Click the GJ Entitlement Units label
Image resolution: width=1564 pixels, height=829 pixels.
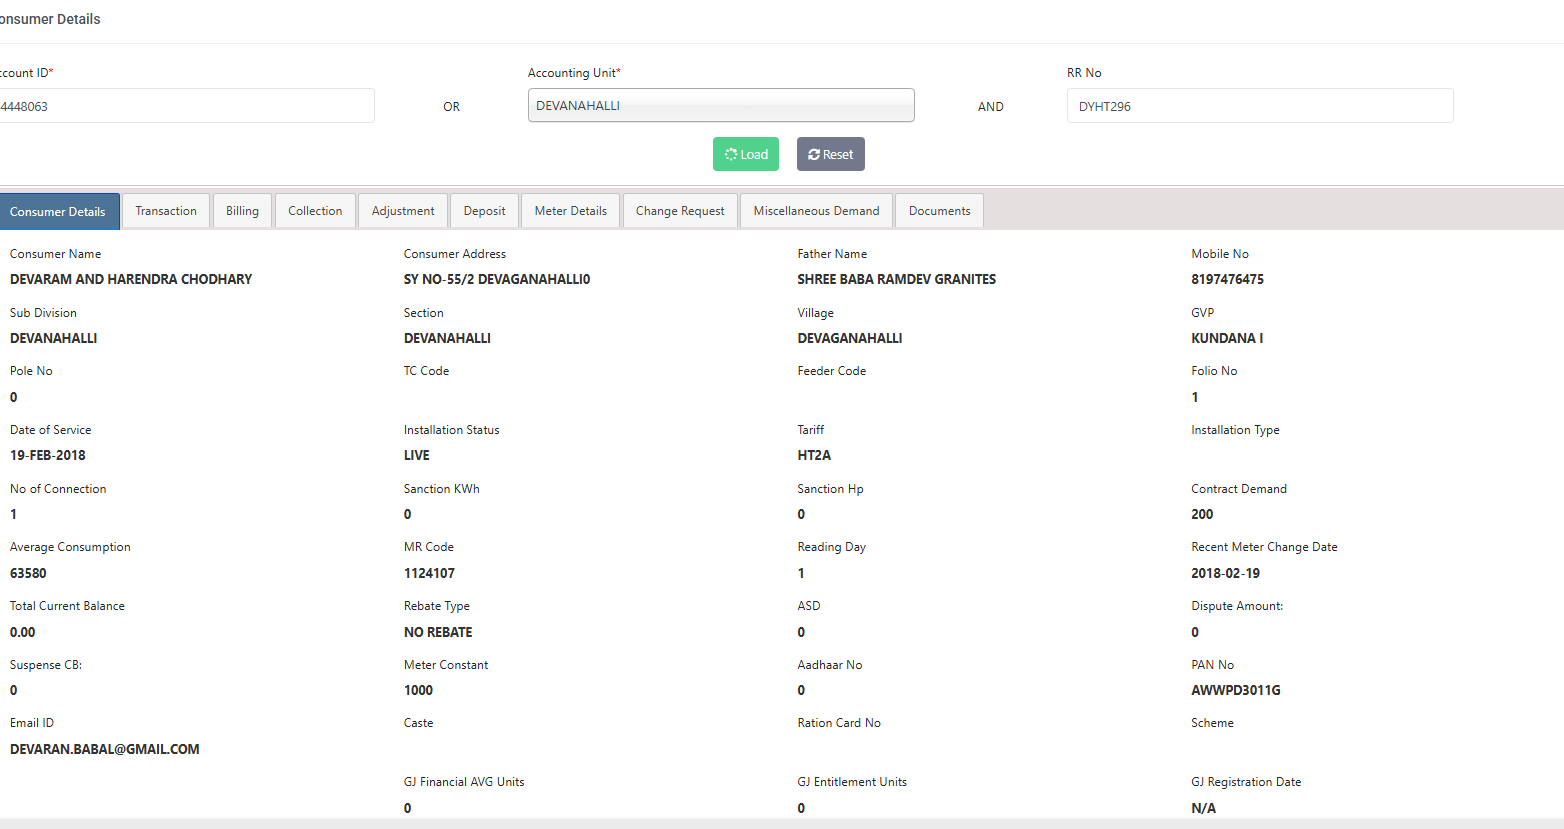(852, 782)
